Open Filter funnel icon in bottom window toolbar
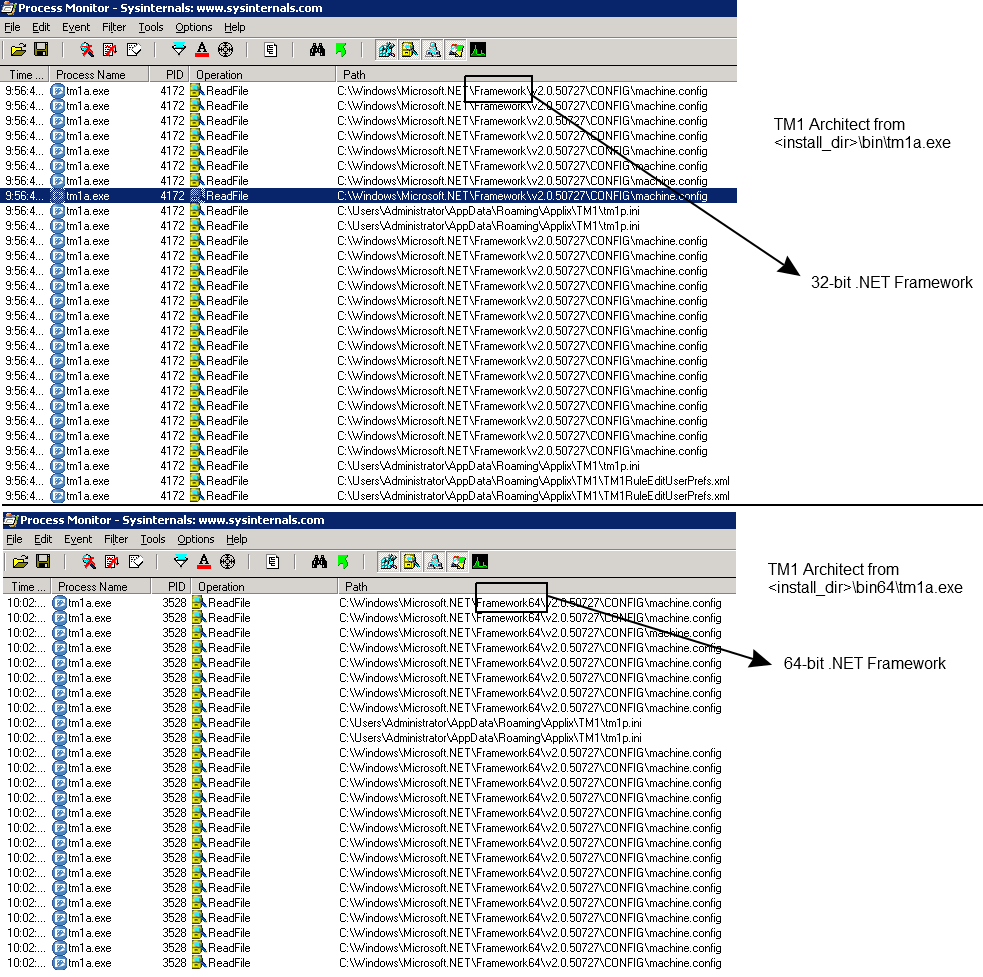Viewport: 983px width, 977px height. pyautogui.click(x=181, y=562)
